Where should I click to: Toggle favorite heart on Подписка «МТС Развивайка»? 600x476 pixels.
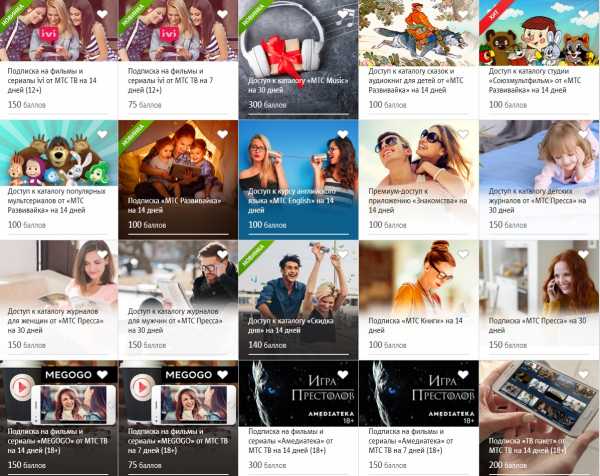222,135
